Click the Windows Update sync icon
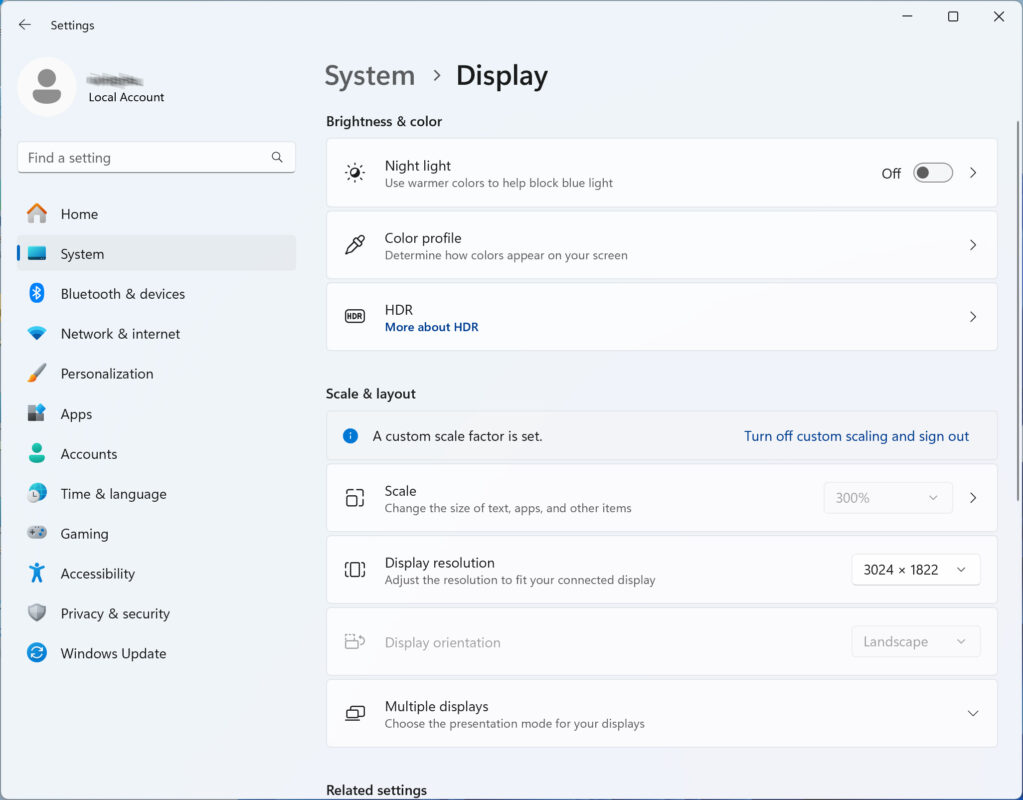This screenshot has height=800, width=1023. coord(37,653)
